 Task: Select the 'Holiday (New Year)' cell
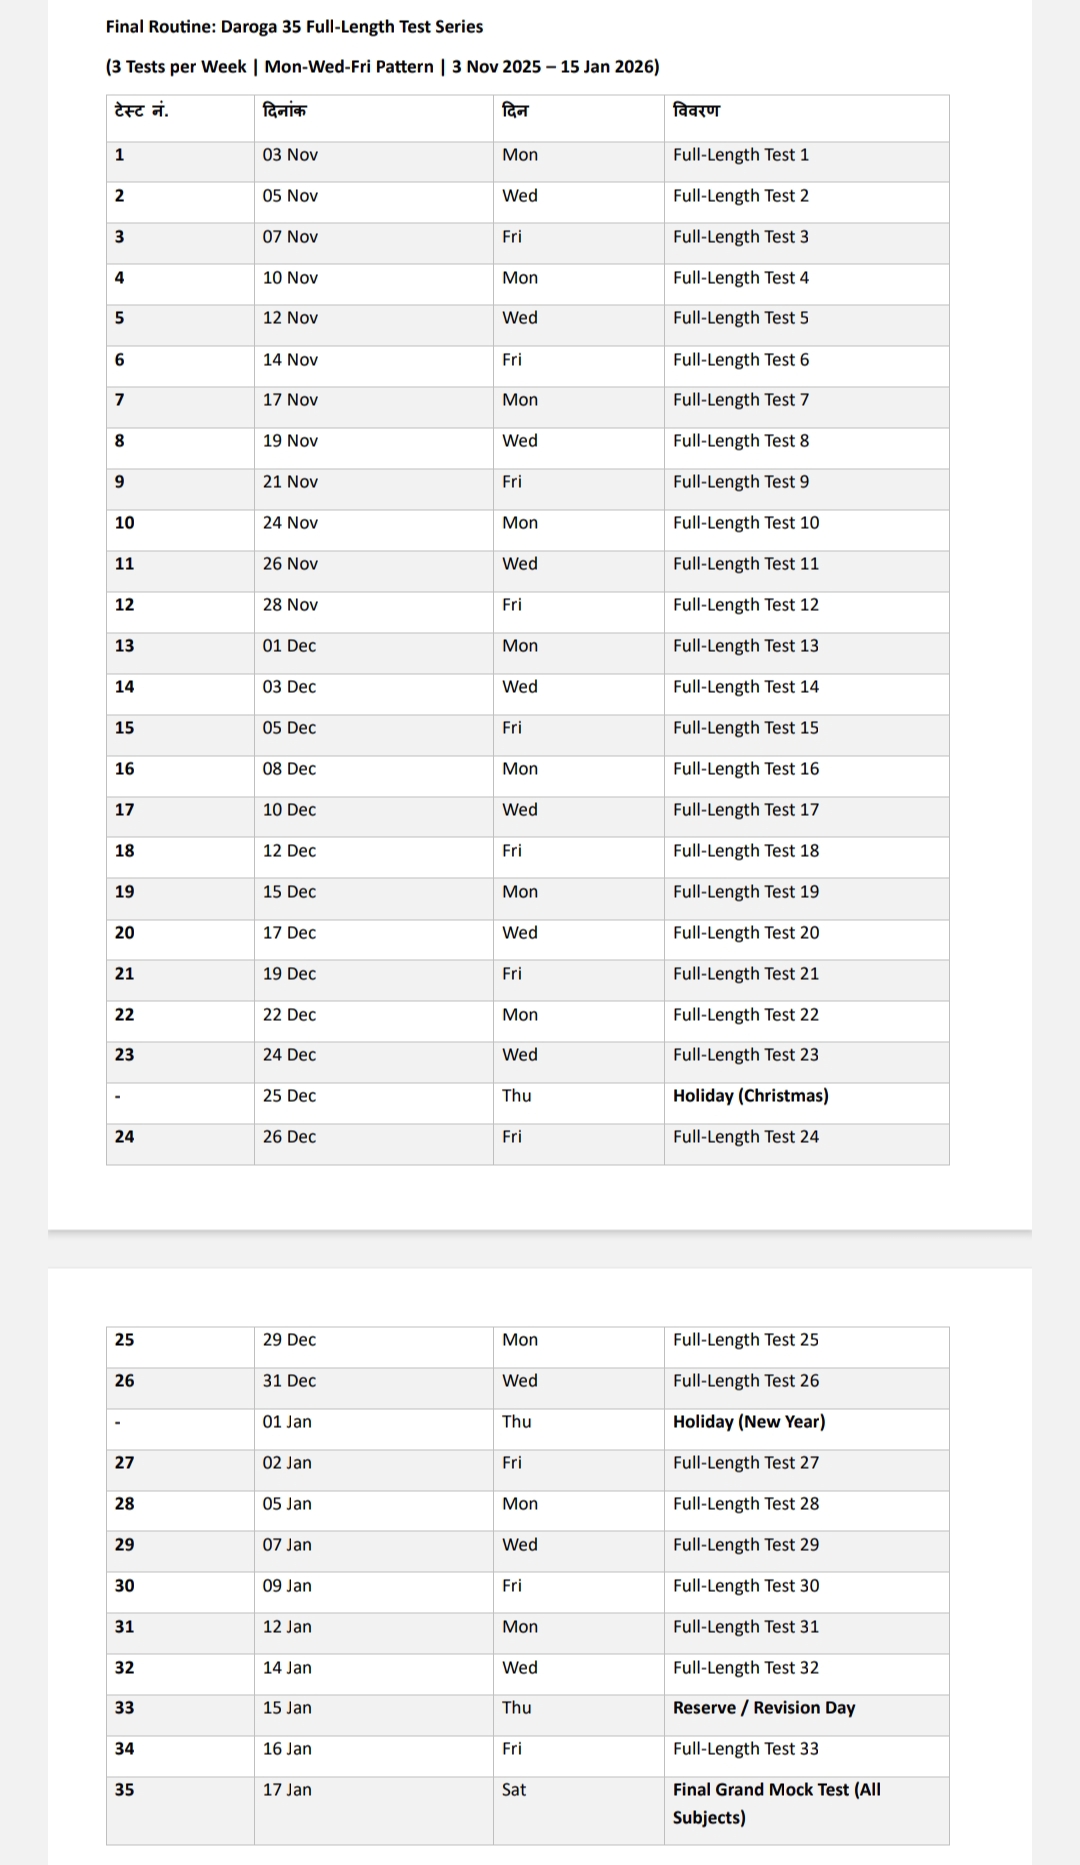click(749, 1422)
